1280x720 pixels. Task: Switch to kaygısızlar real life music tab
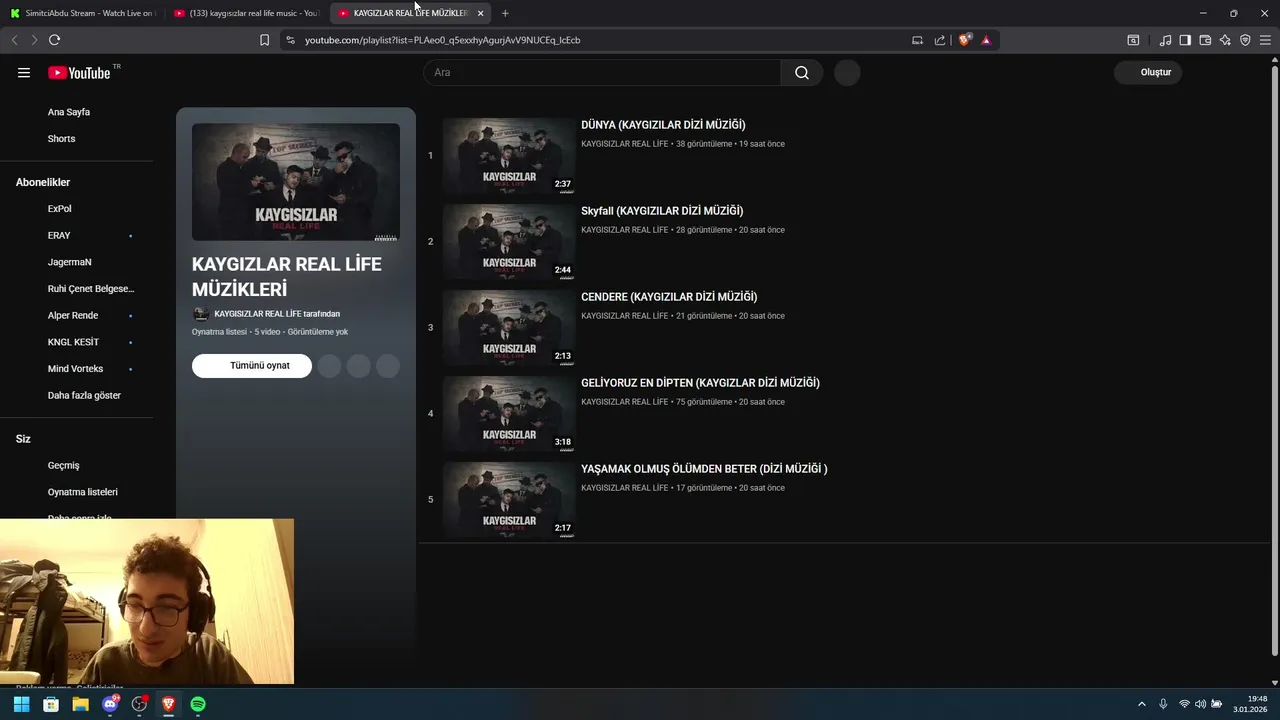pos(246,13)
